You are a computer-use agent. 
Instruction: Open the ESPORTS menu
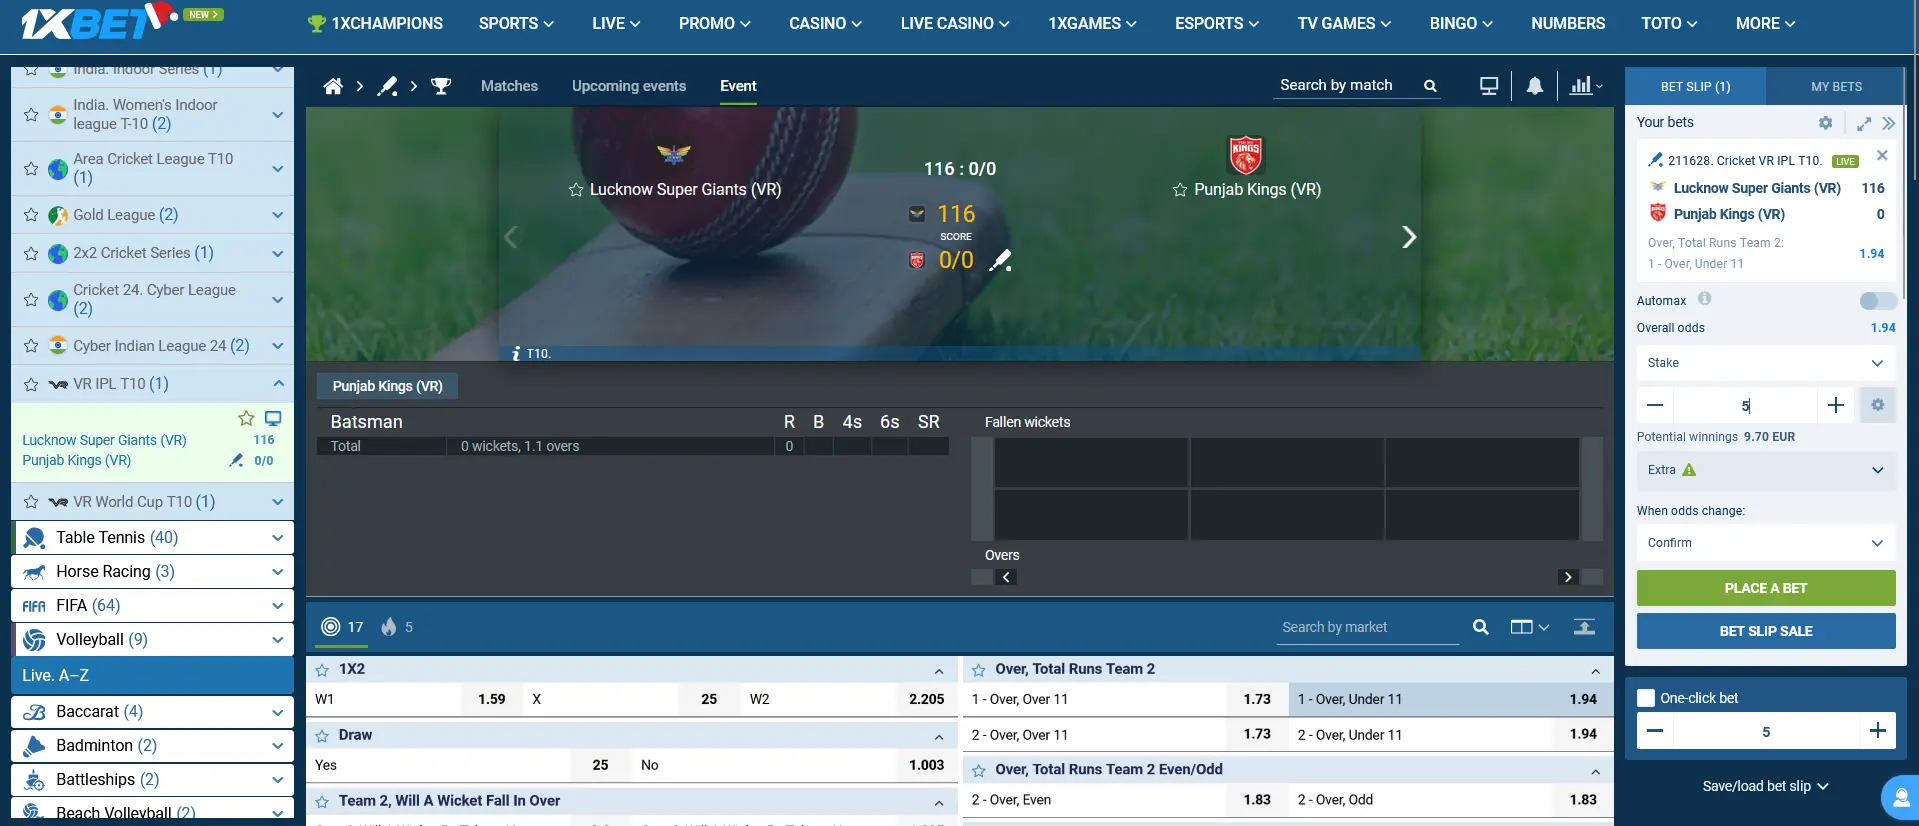click(x=1217, y=23)
